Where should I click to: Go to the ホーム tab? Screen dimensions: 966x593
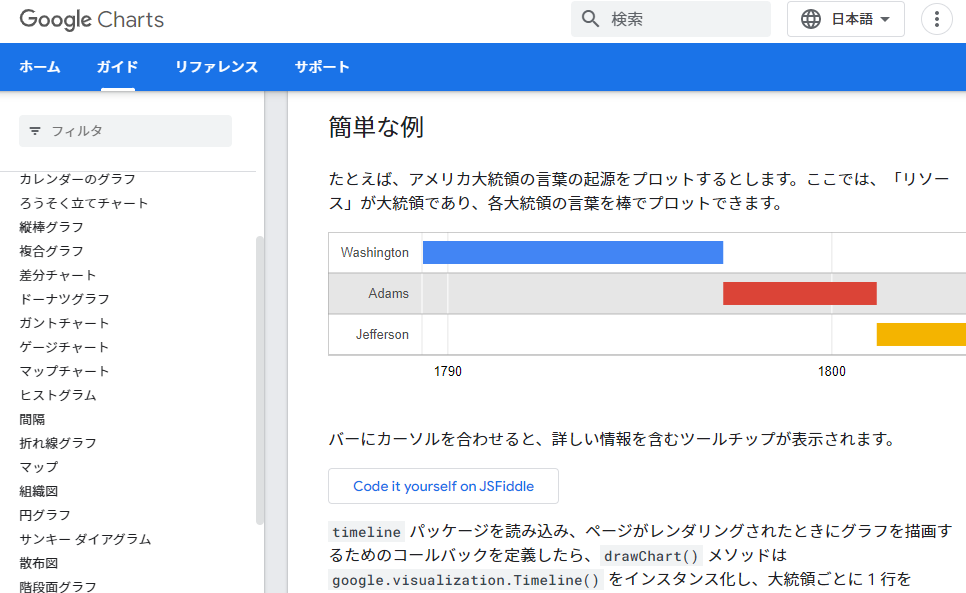tap(39, 67)
